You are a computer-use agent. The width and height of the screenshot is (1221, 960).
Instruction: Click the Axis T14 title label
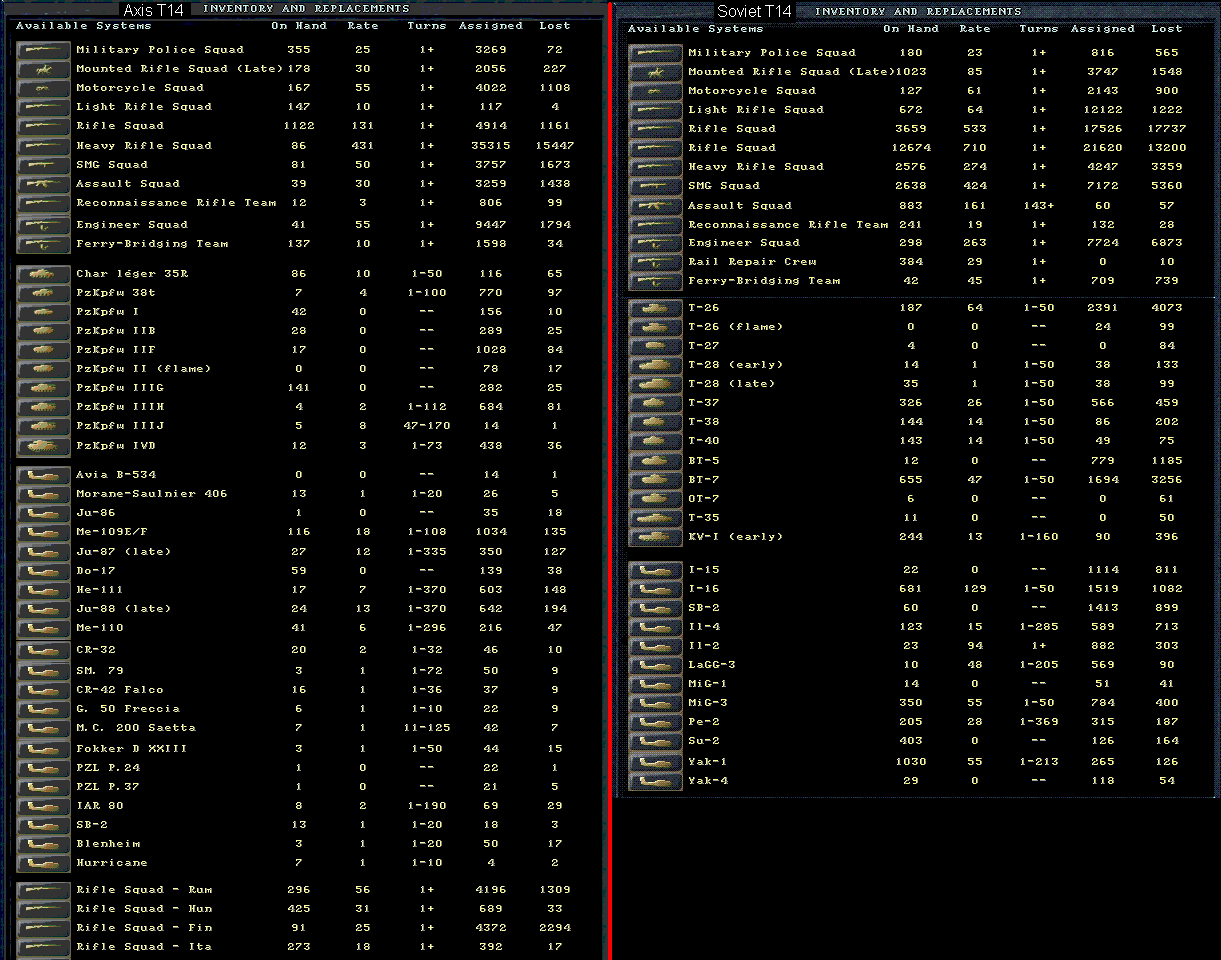click(153, 10)
